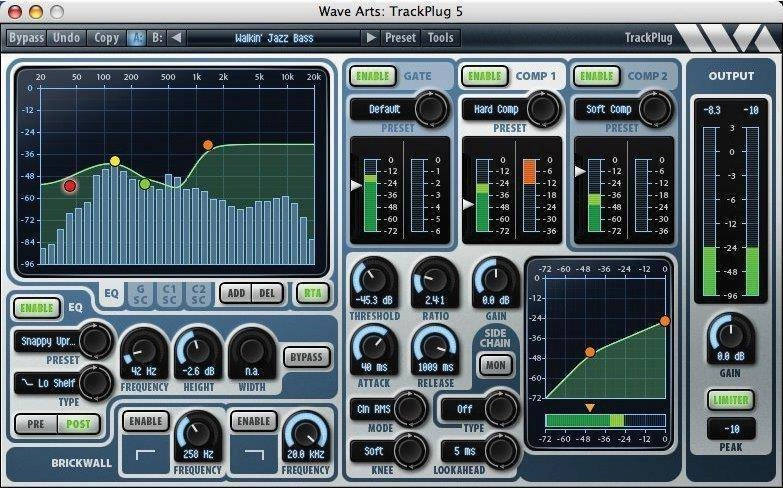The width and height of the screenshot is (783, 488).
Task: Click the Comp 1 threshold marker triangle
Action: point(468,204)
